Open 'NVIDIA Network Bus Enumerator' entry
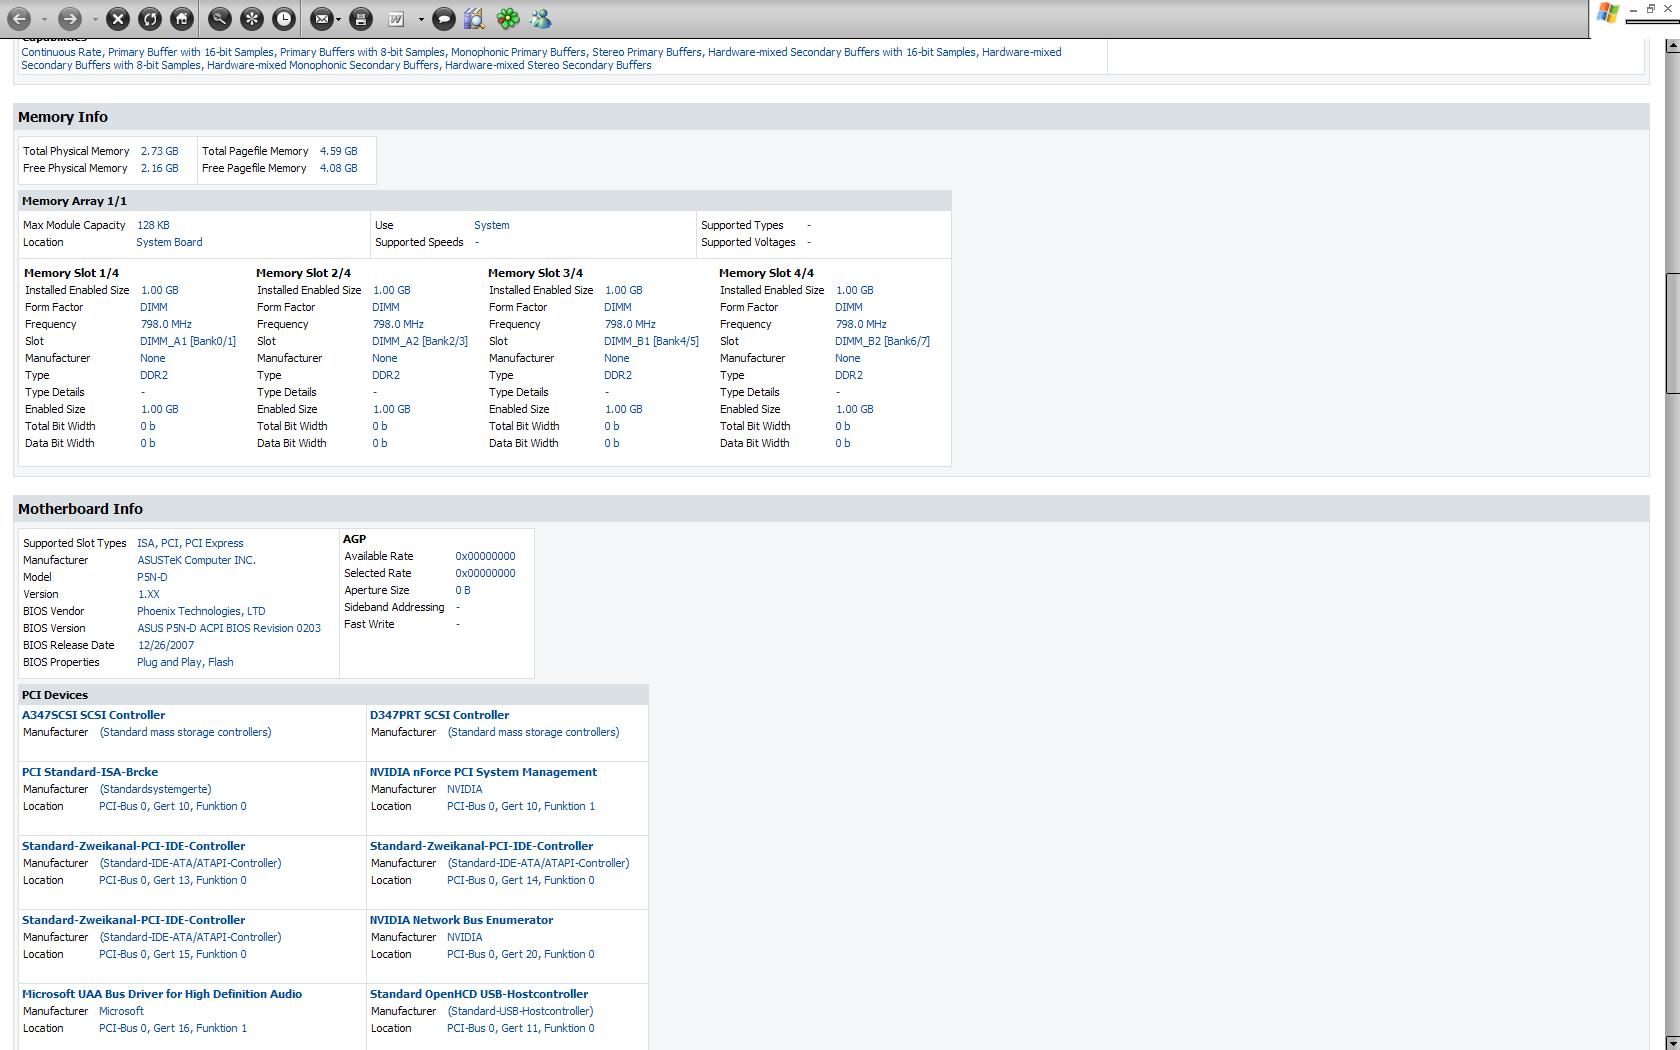Screen dimensions: 1680x1050 [x=461, y=920]
